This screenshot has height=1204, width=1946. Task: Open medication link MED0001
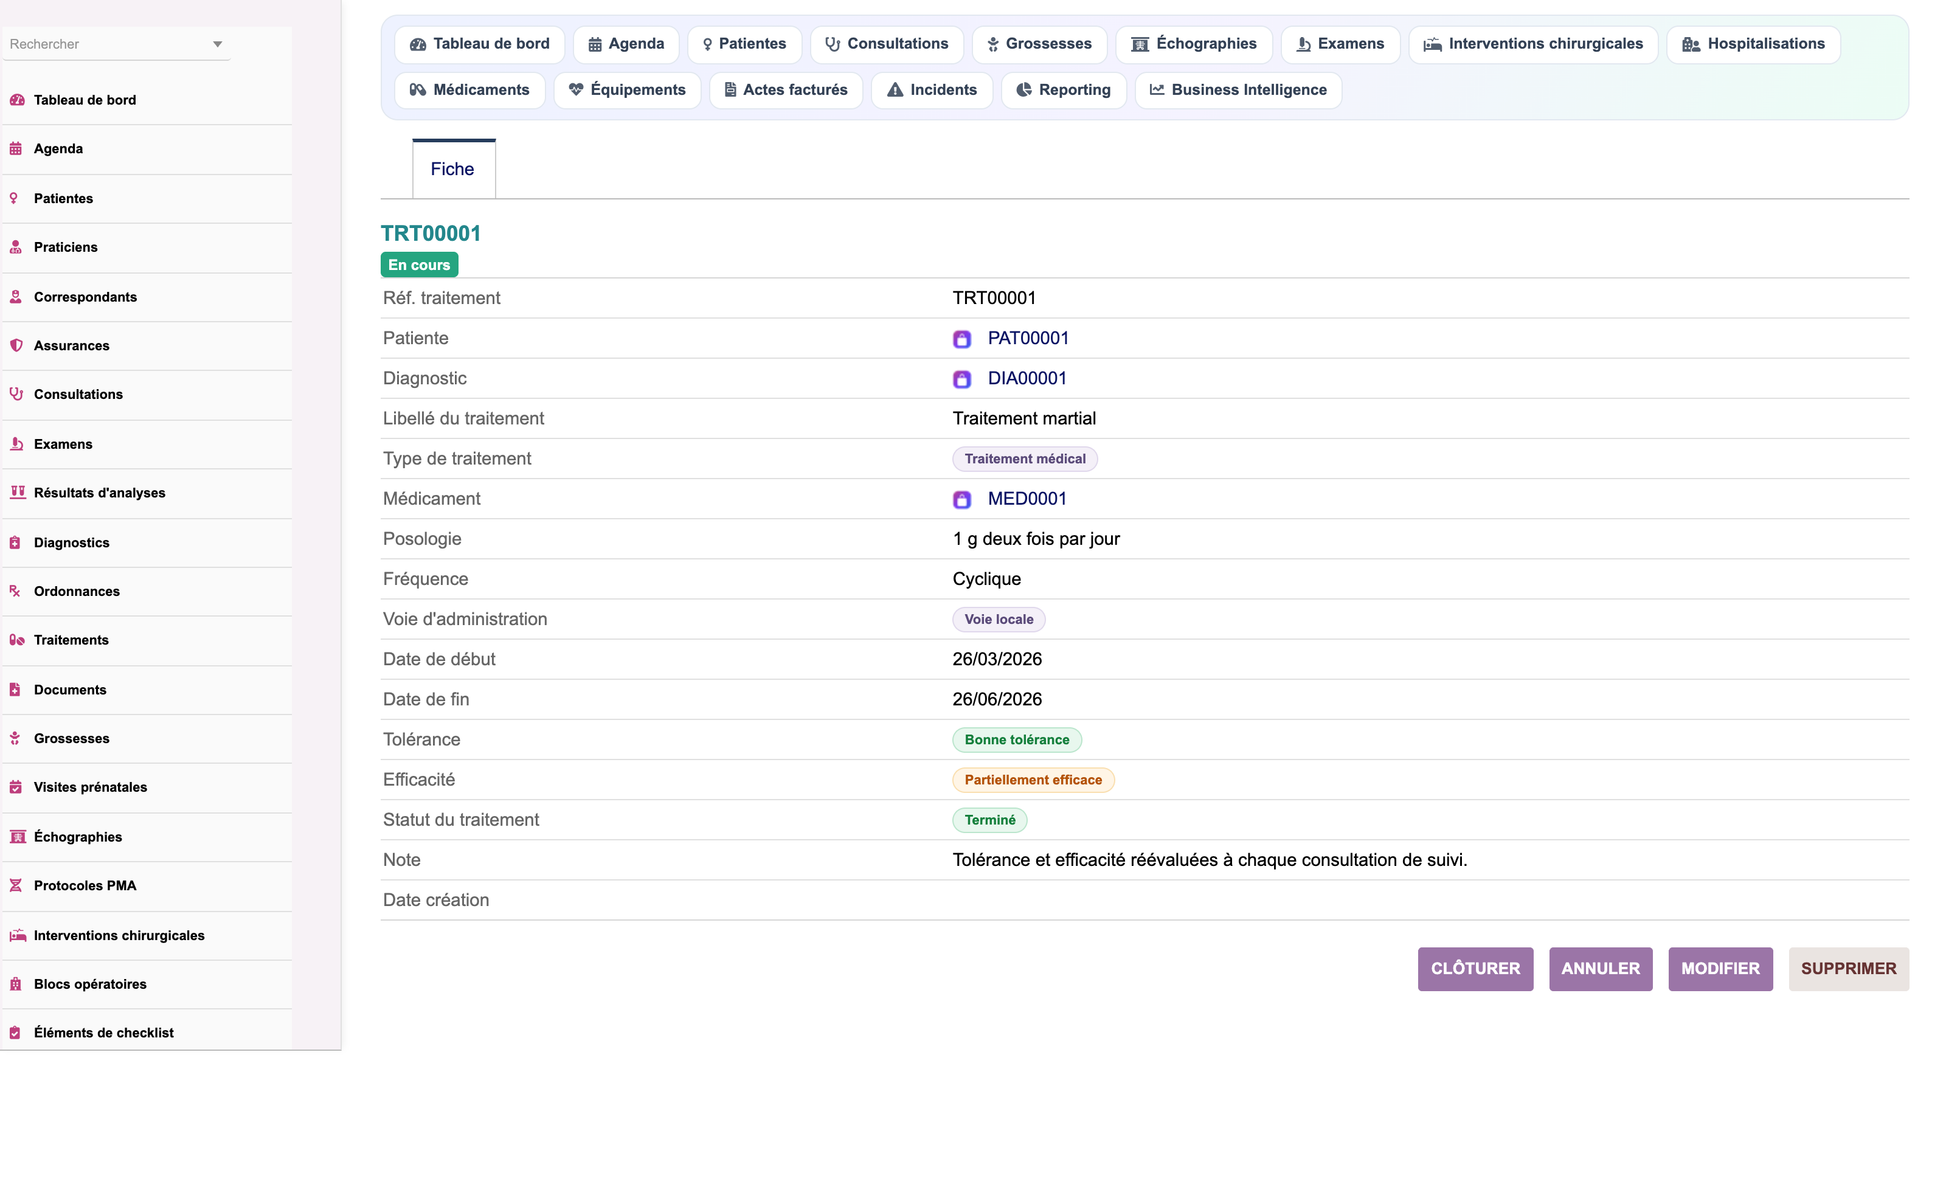point(1027,498)
